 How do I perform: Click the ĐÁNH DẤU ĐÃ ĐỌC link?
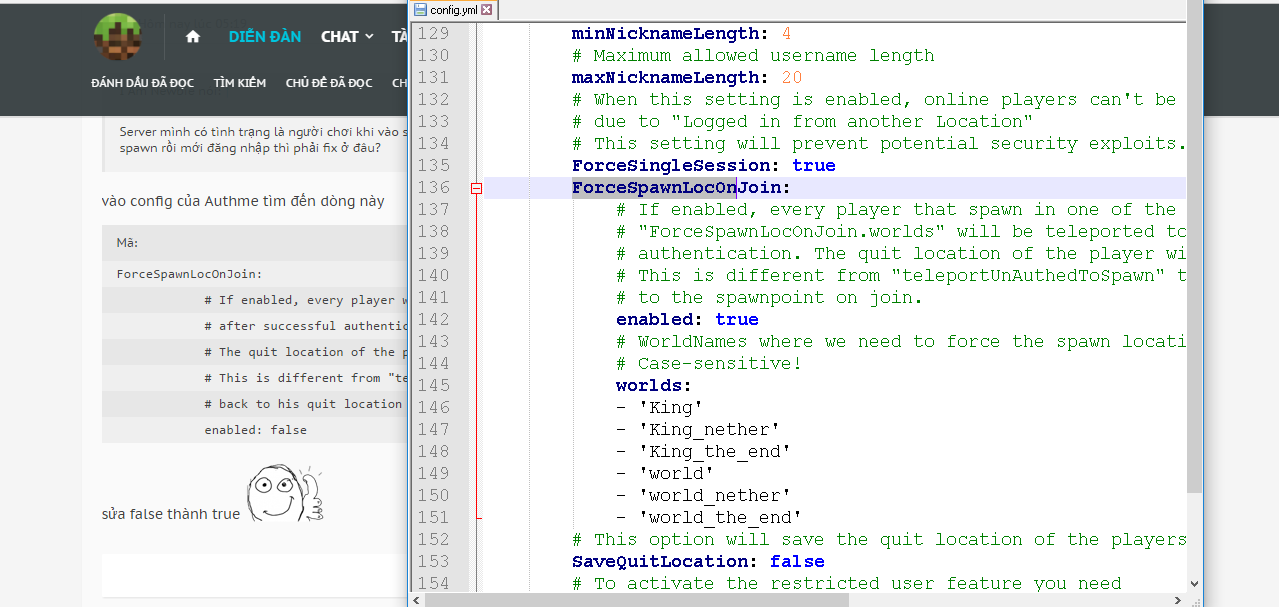pyautogui.click(x=142, y=83)
